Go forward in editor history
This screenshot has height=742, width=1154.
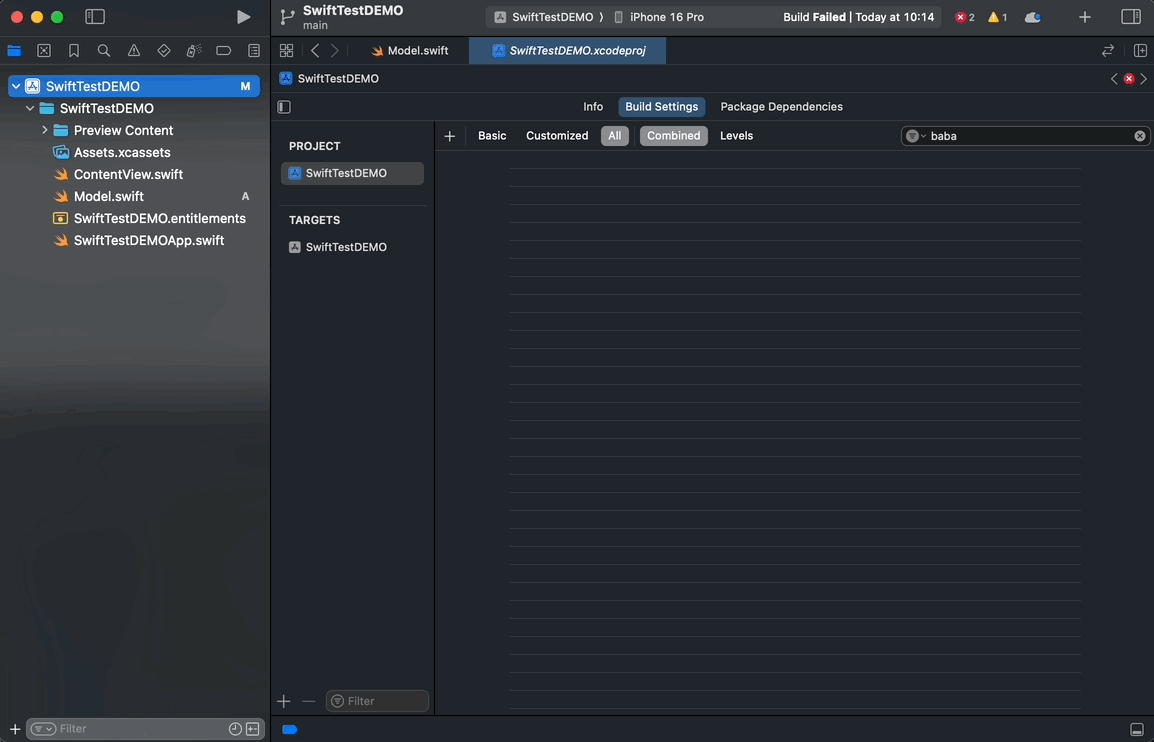click(335, 51)
